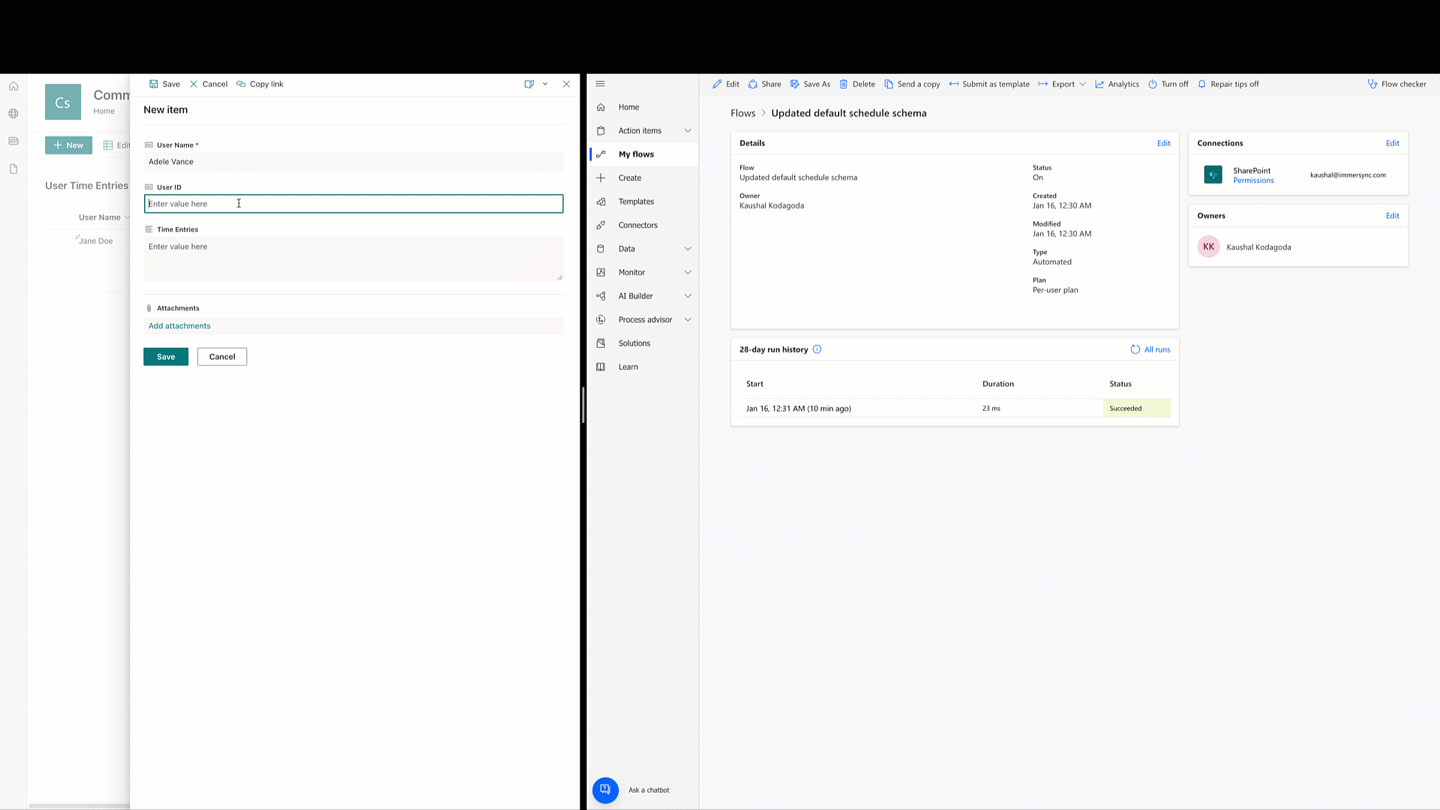This screenshot has height=810, width=1440.
Task: Click the Jane Doe list entry
Action: coord(96,241)
